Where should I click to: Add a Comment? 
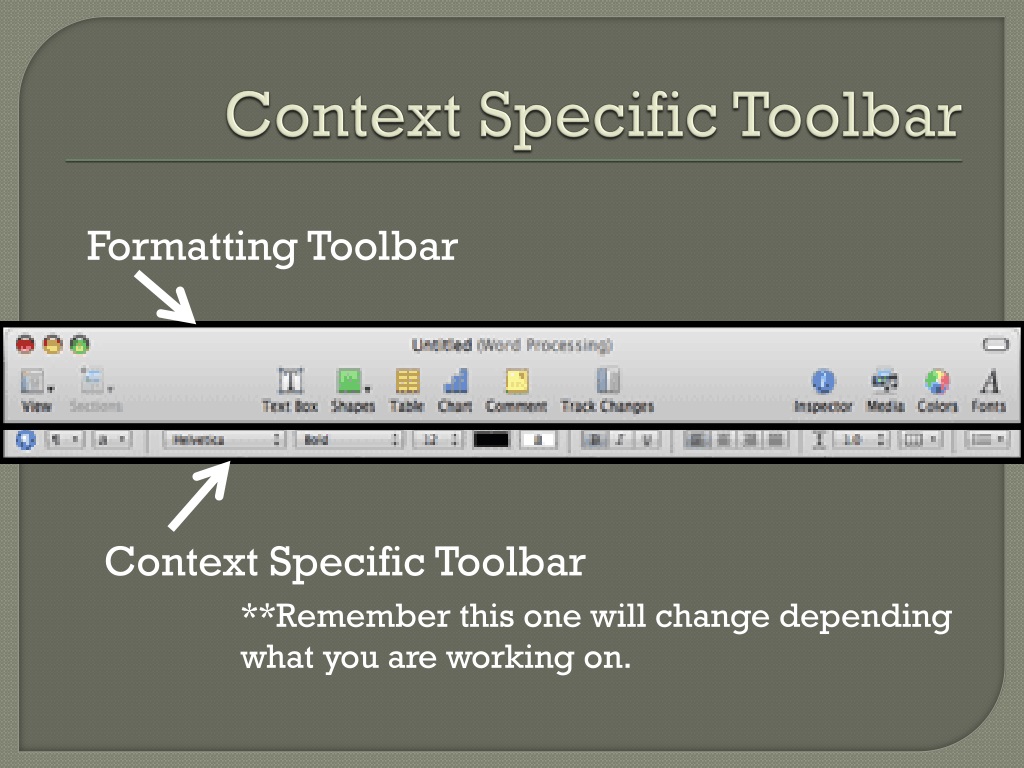(516, 390)
